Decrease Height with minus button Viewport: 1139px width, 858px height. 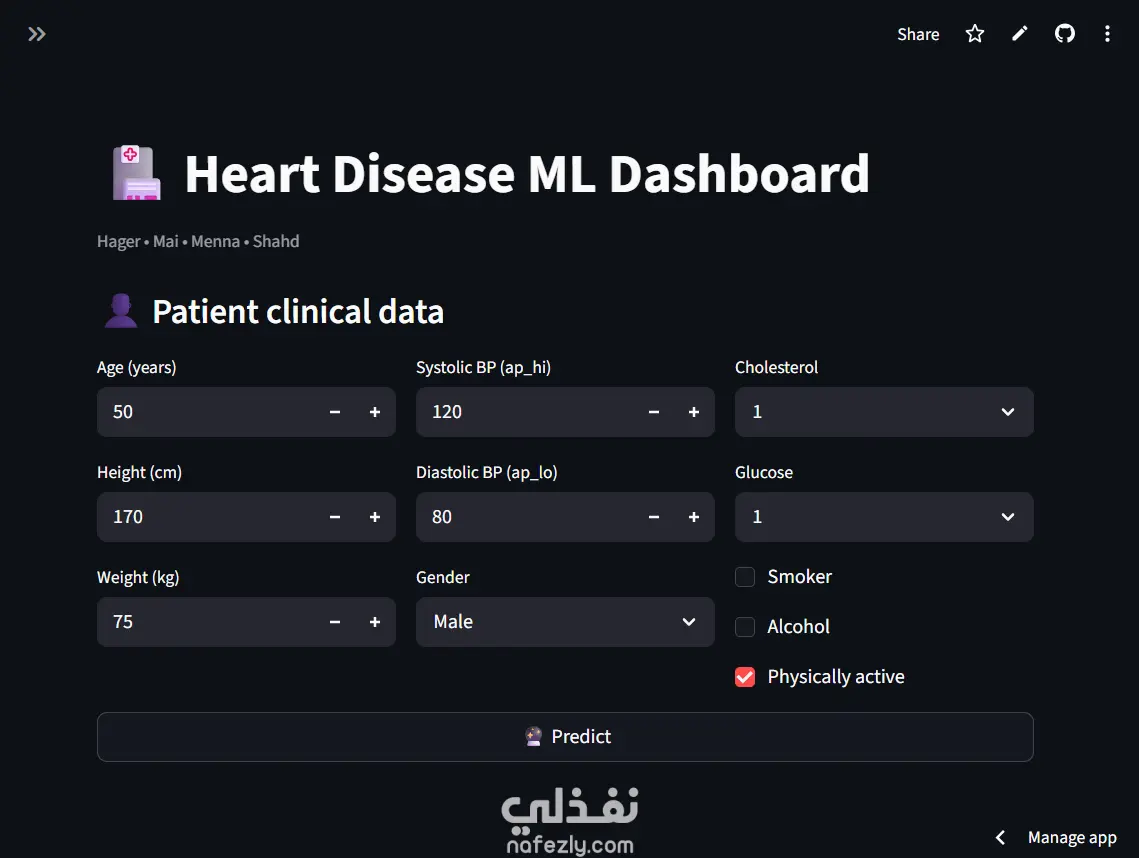(335, 517)
